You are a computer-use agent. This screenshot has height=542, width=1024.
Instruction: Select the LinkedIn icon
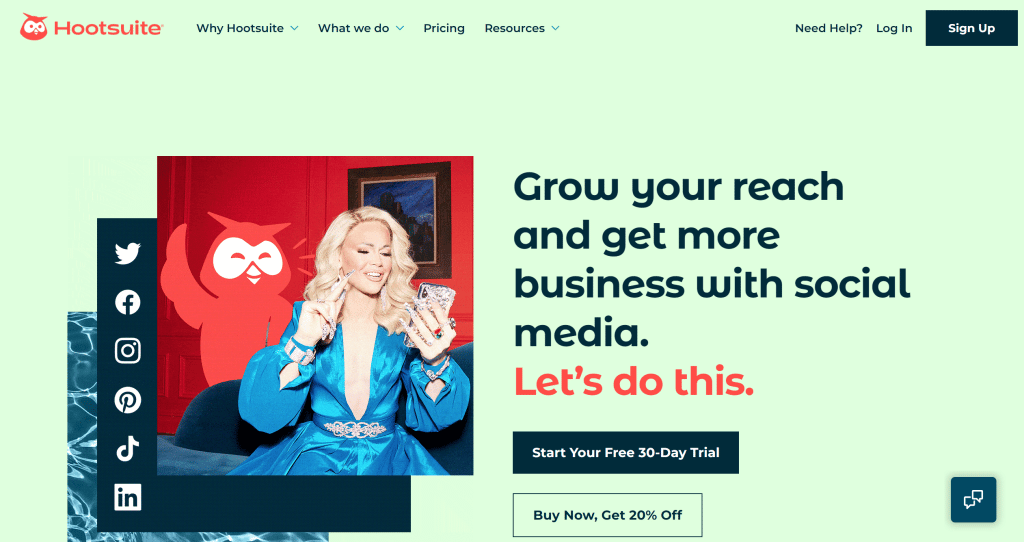(x=127, y=498)
